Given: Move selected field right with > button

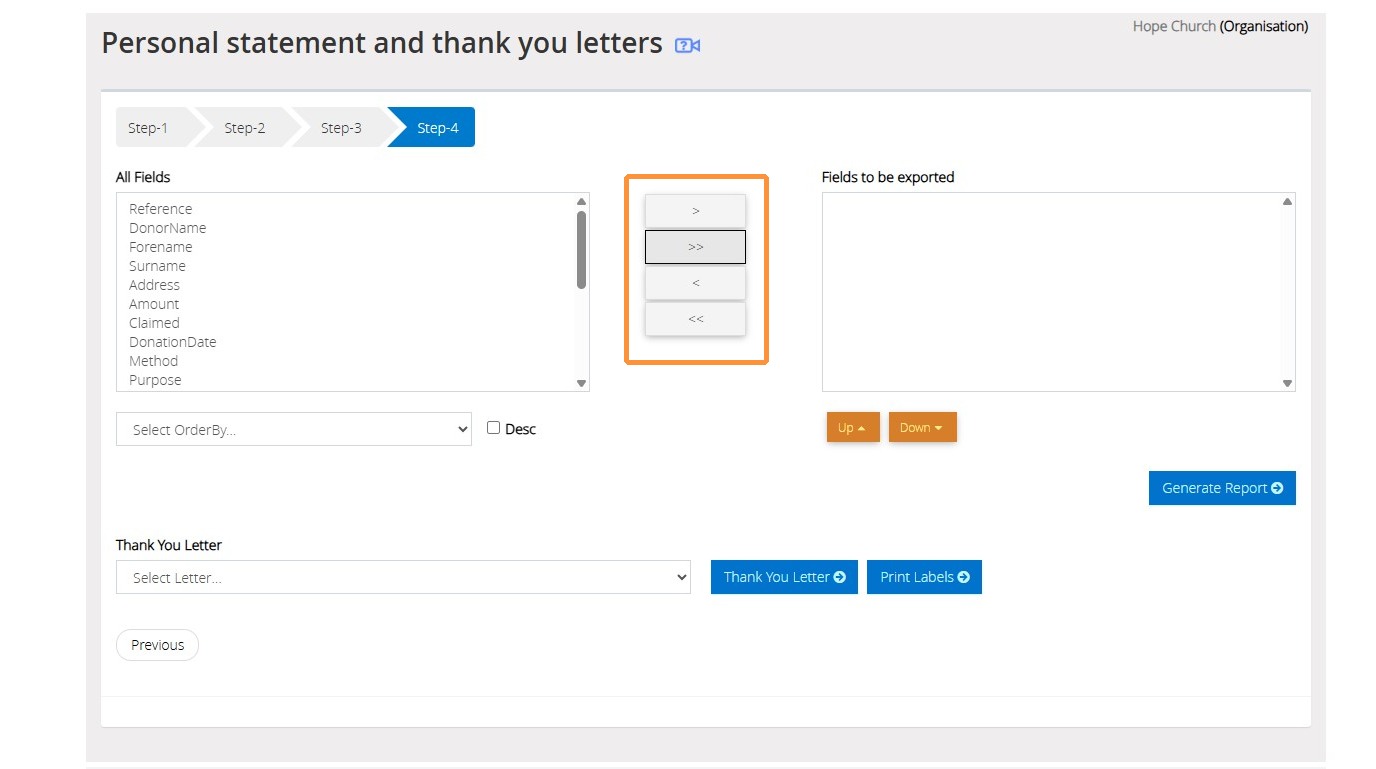Looking at the screenshot, I should click(695, 211).
